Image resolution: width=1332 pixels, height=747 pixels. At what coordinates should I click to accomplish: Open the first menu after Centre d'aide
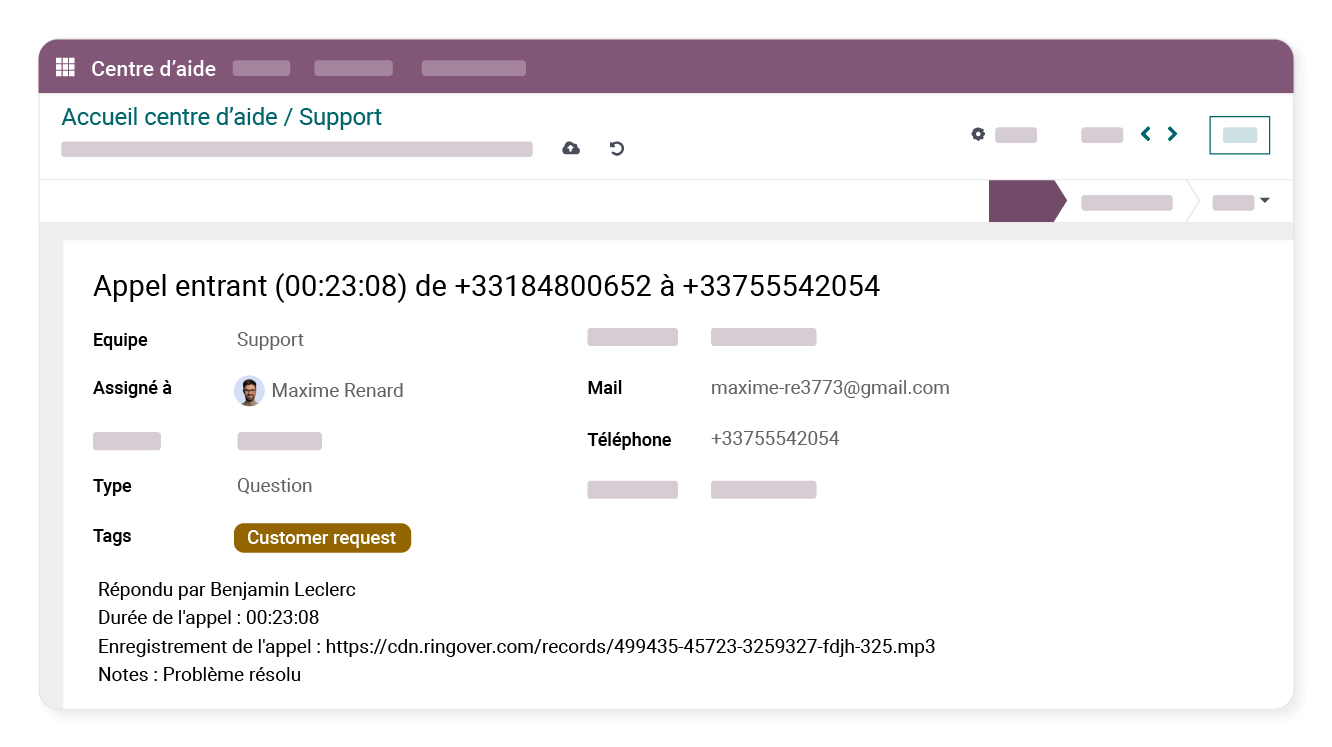point(261,68)
